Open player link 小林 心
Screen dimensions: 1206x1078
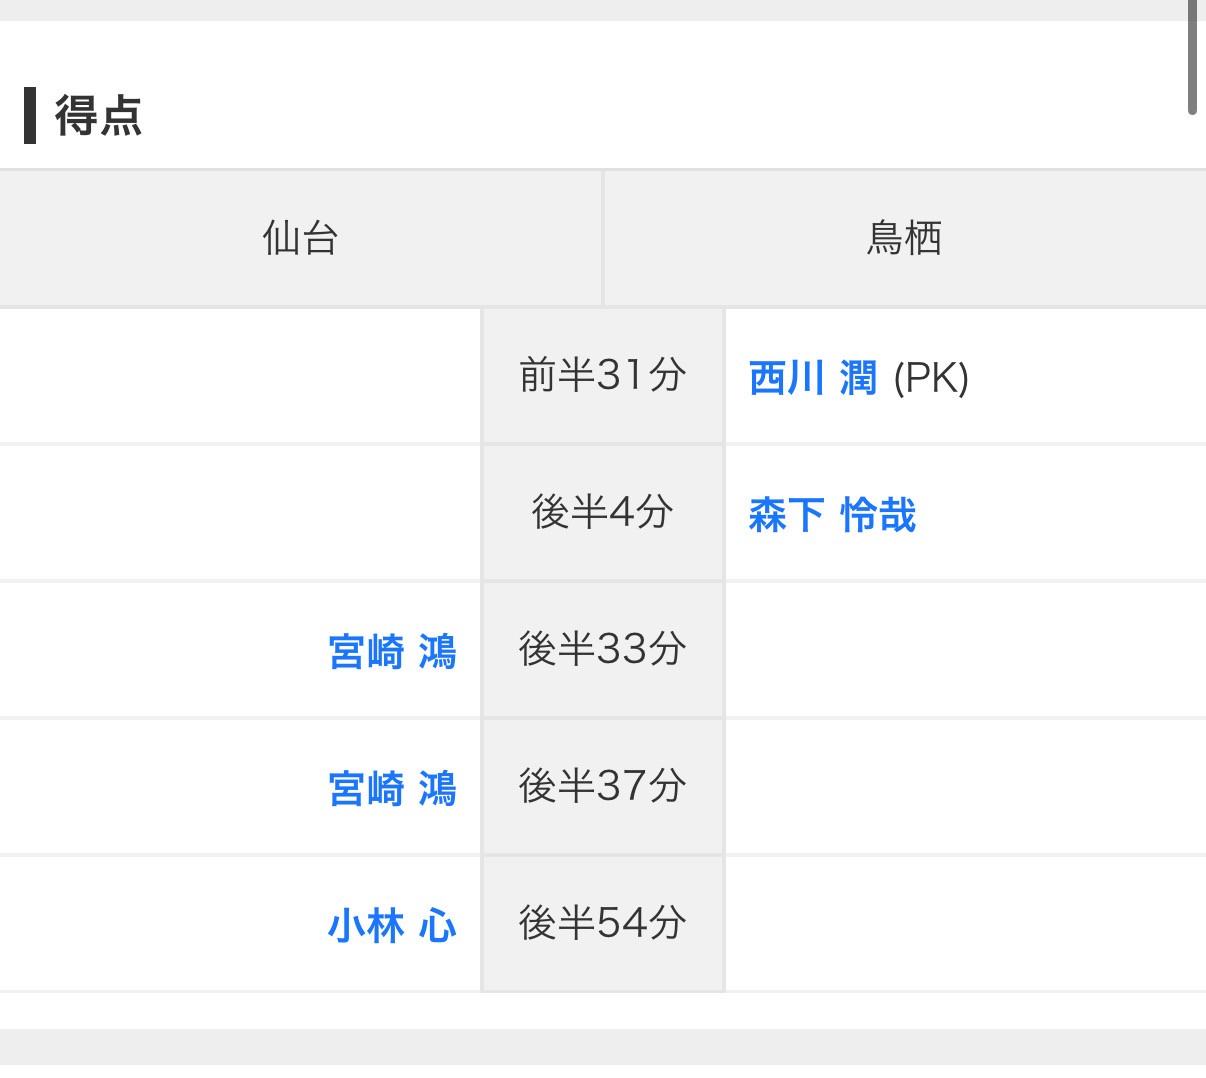392,925
